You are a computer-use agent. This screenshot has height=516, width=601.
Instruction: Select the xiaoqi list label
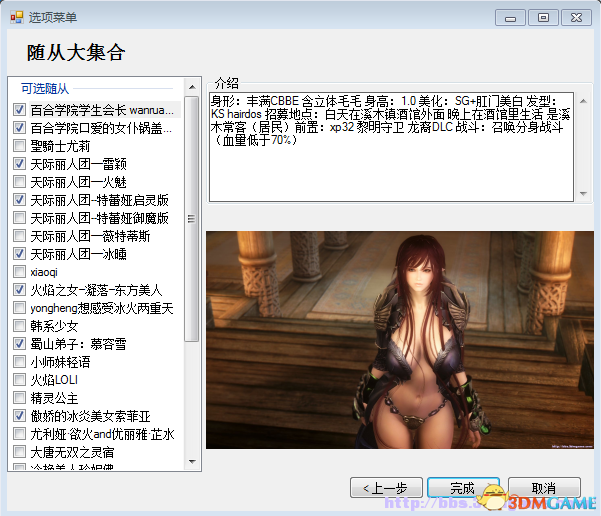[44, 272]
